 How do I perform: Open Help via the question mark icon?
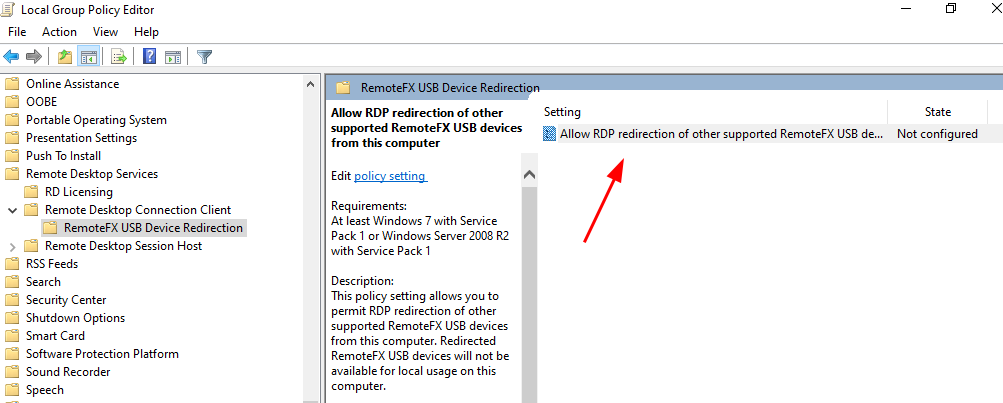pyautogui.click(x=150, y=56)
